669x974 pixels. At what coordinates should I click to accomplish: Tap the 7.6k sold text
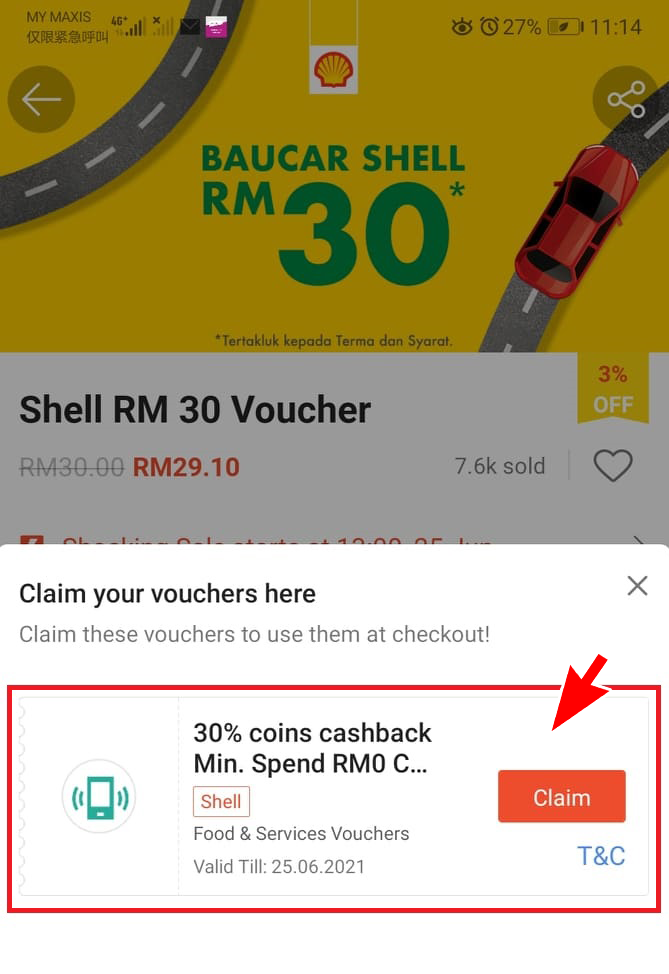500,466
